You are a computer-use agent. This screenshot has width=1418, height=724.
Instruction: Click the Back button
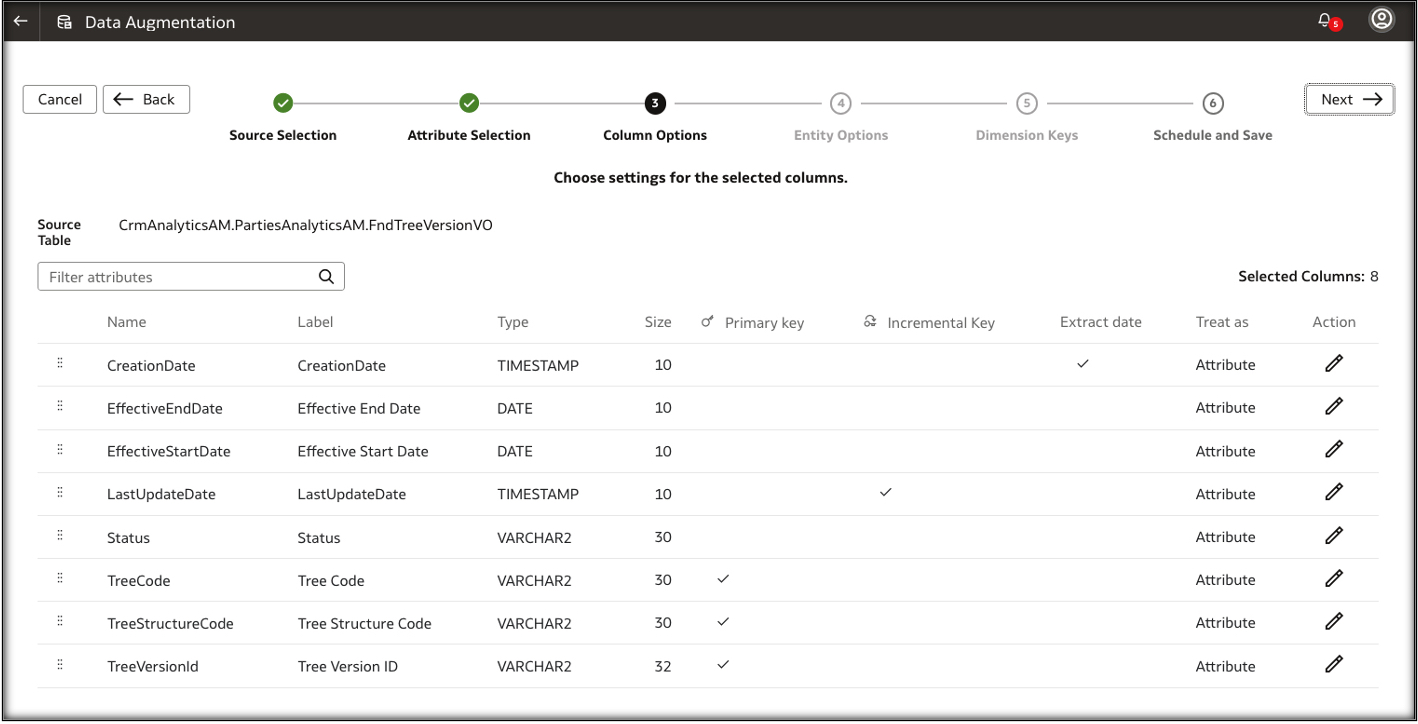click(x=146, y=99)
